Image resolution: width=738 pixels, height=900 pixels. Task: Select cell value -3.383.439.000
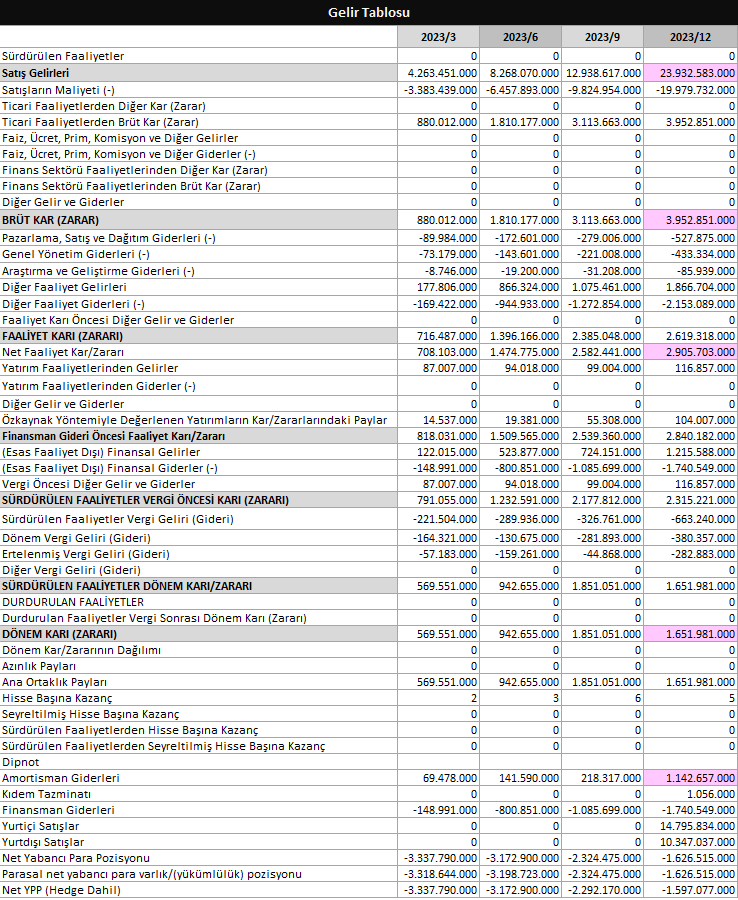coord(438,90)
